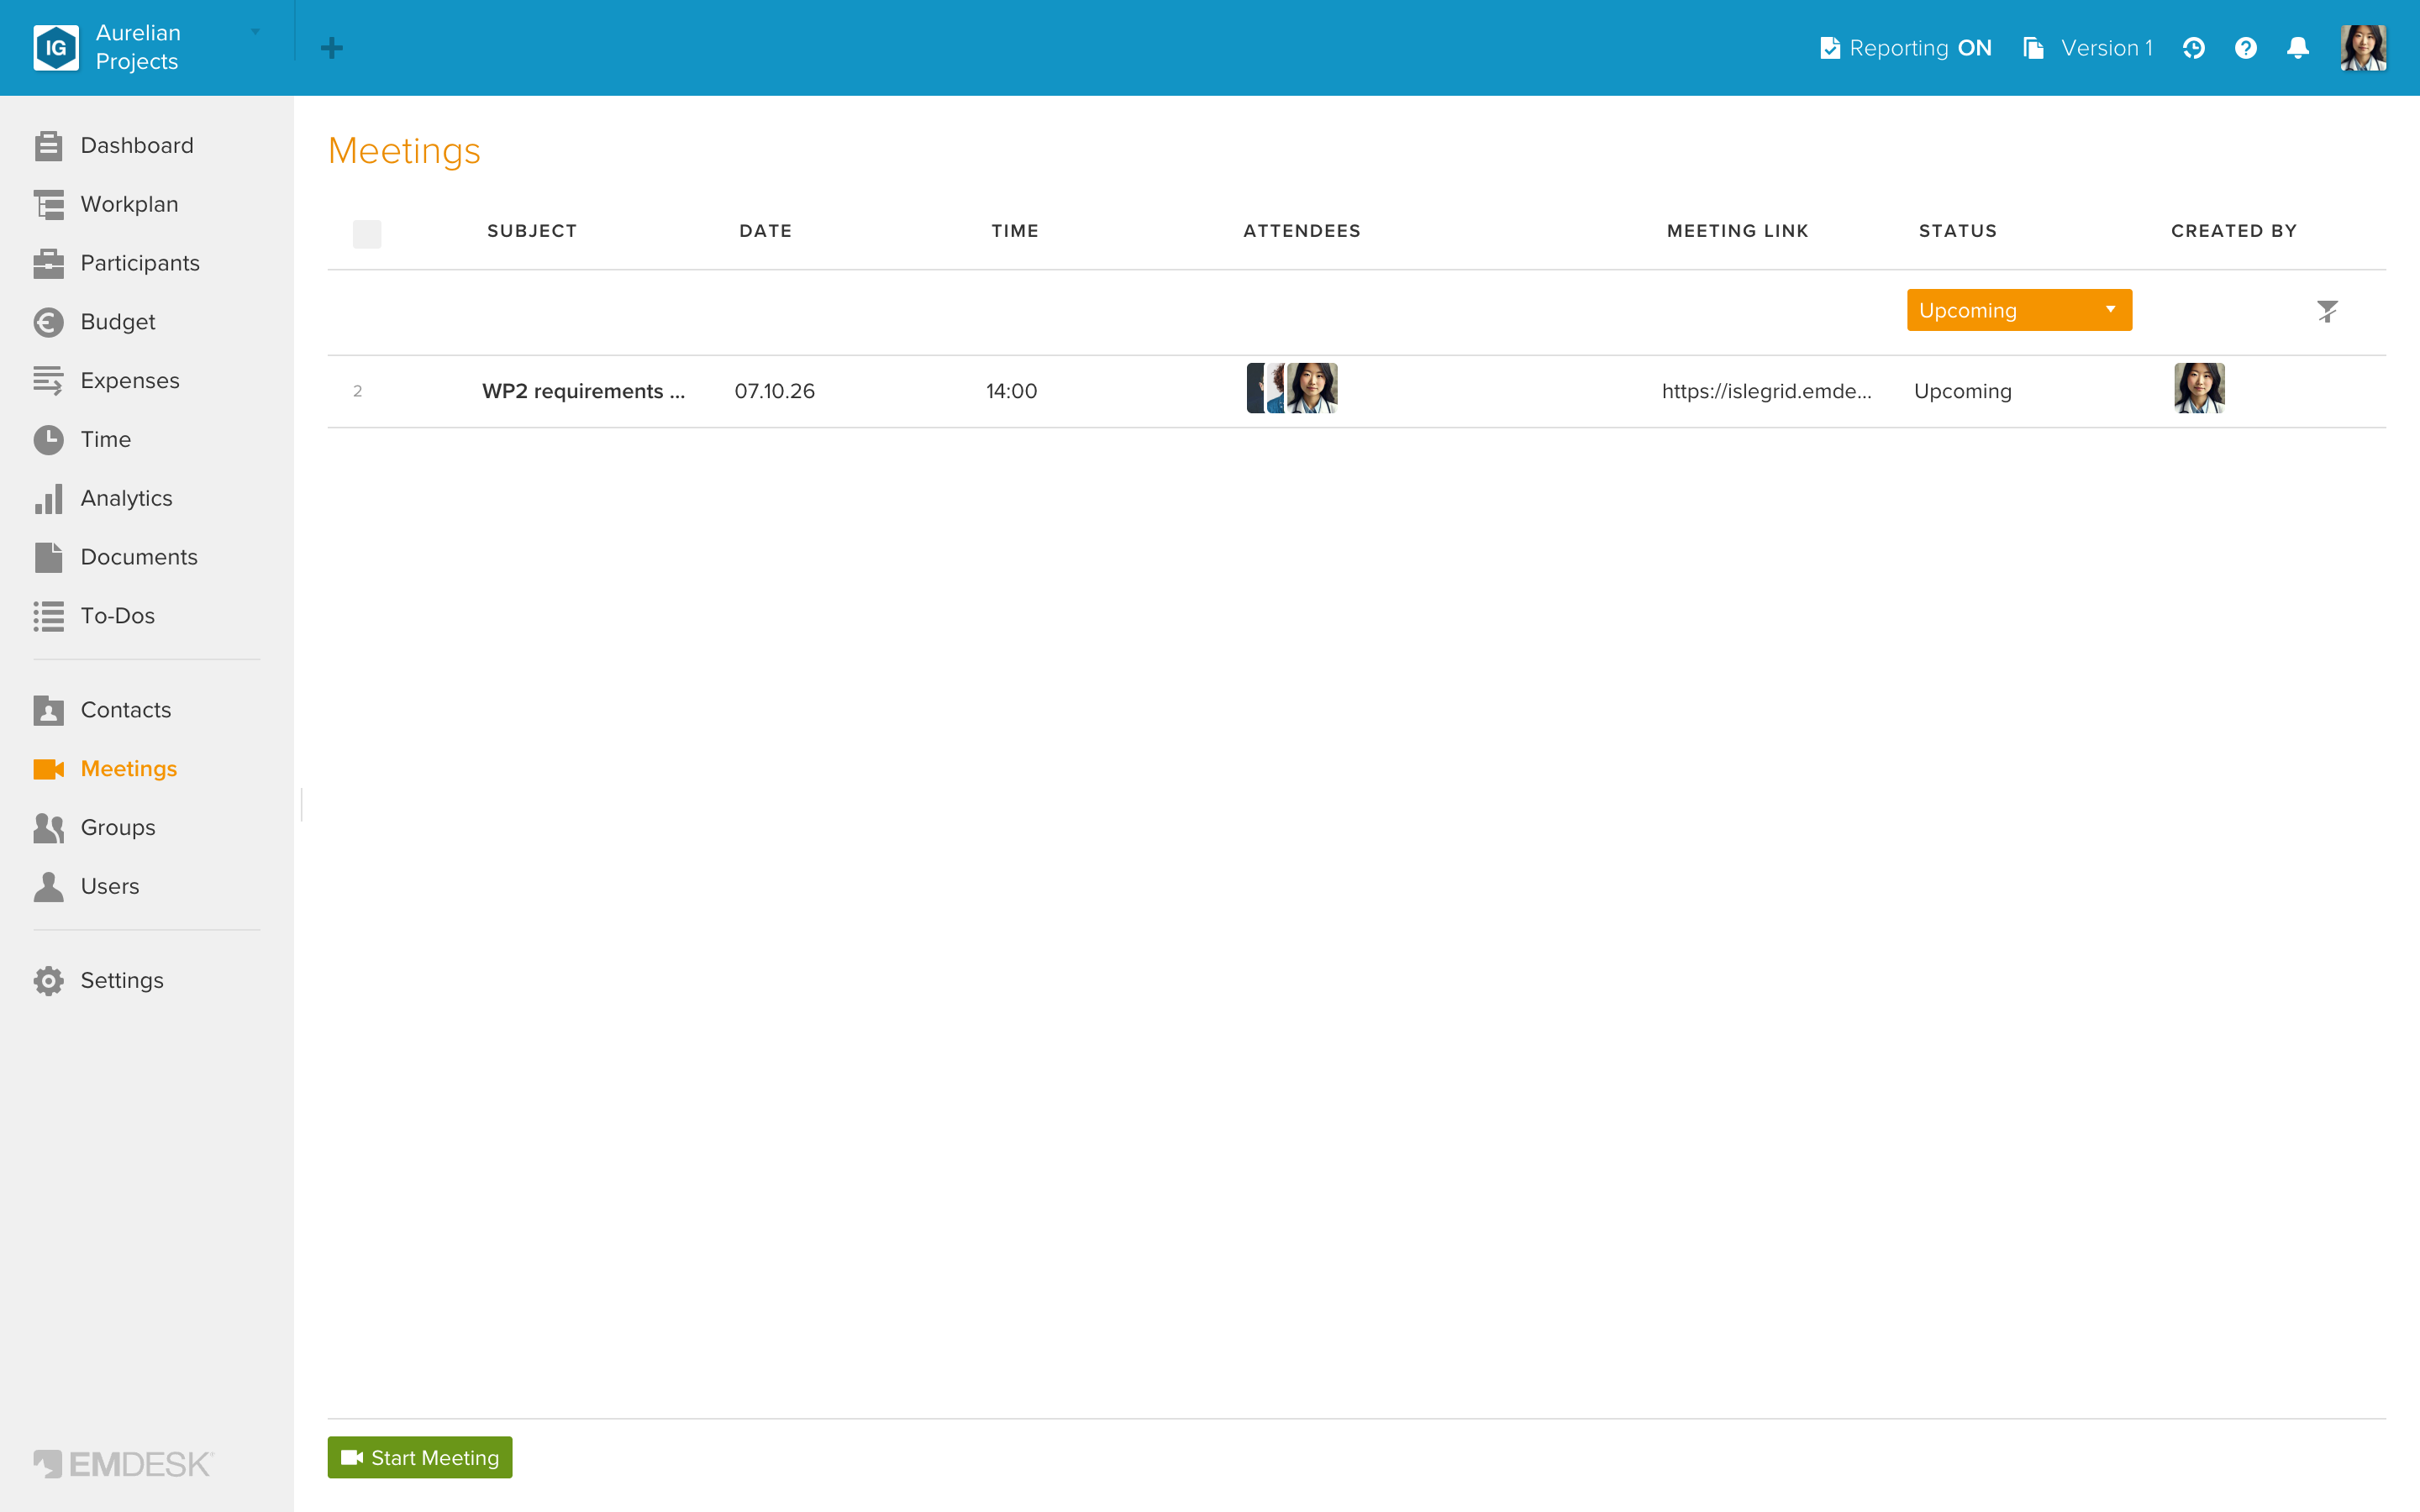This screenshot has height=1512, width=2420.
Task: Open the WP2 requirements meeting subject
Action: 584,391
